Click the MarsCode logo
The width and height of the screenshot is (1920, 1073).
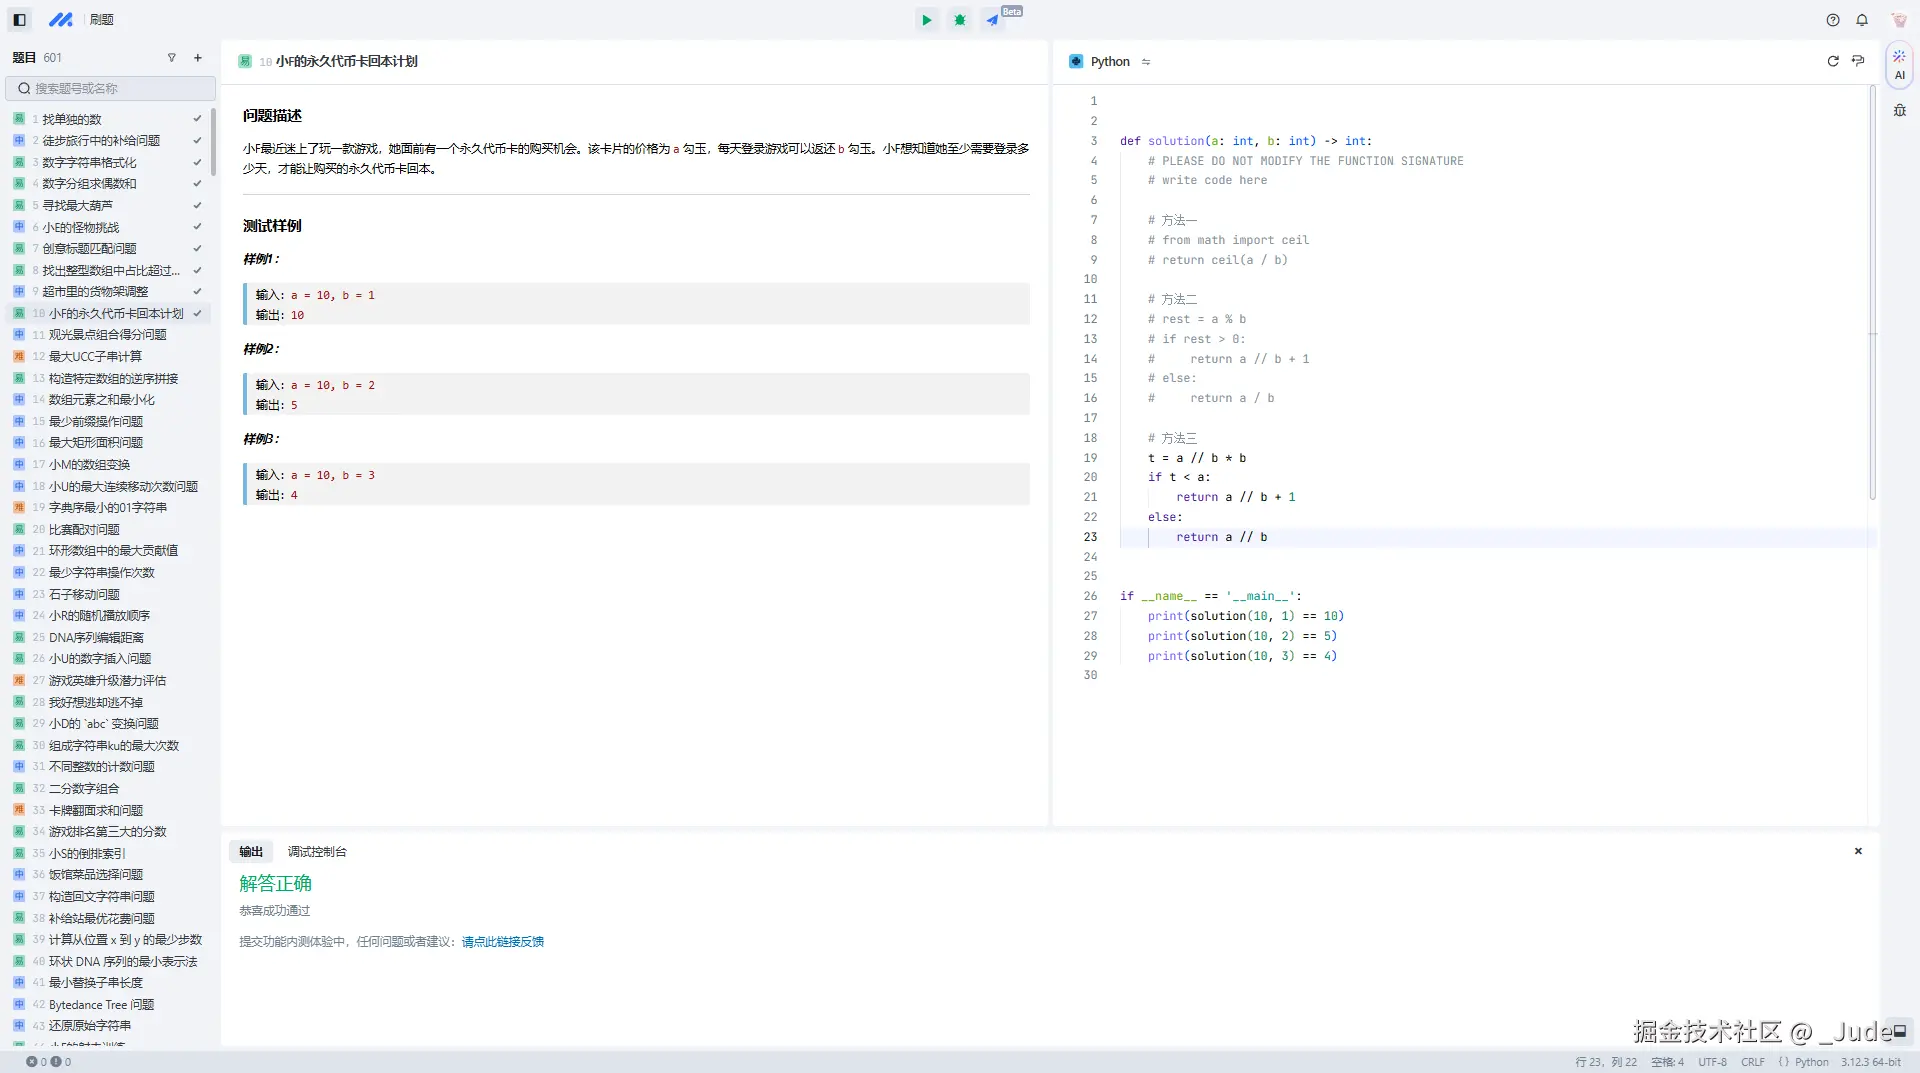click(x=61, y=19)
